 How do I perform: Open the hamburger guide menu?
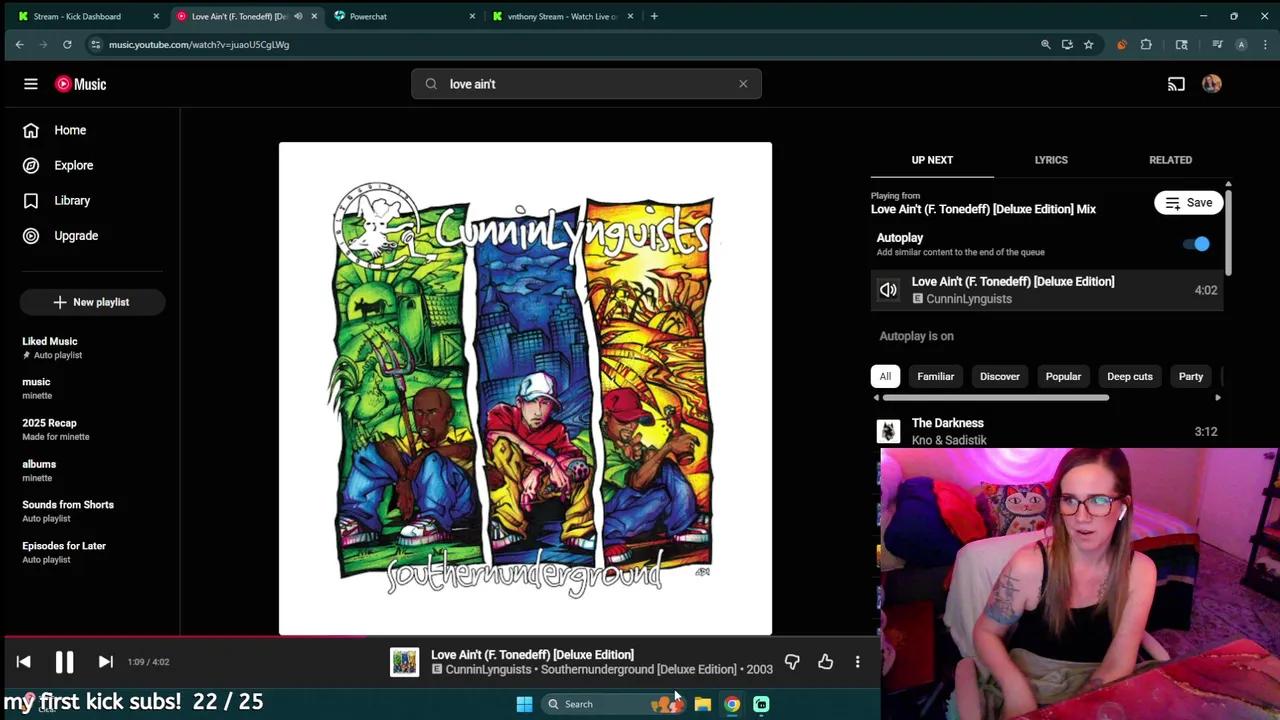(x=30, y=84)
